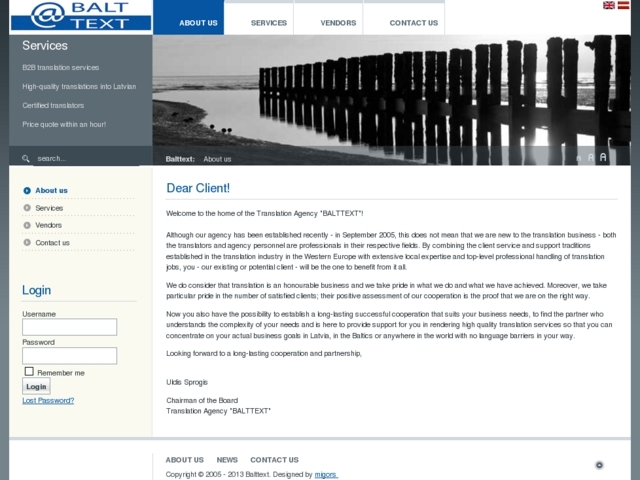Click the Dear Client! heading
The width and height of the screenshot is (640, 480).
[198, 188]
